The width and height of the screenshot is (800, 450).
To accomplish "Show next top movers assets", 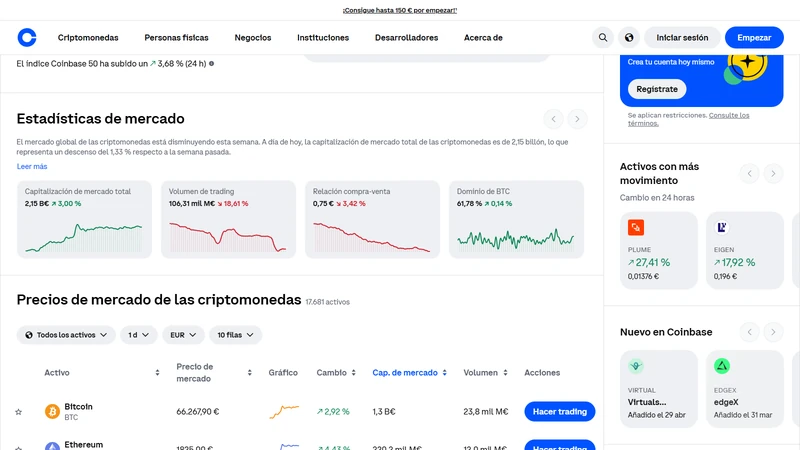I will (x=773, y=173).
